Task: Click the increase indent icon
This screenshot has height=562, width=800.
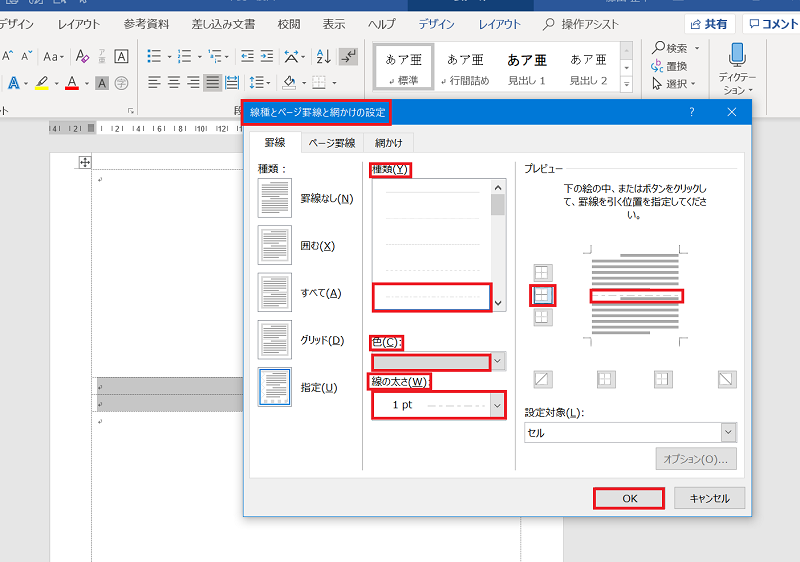Action: point(267,56)
